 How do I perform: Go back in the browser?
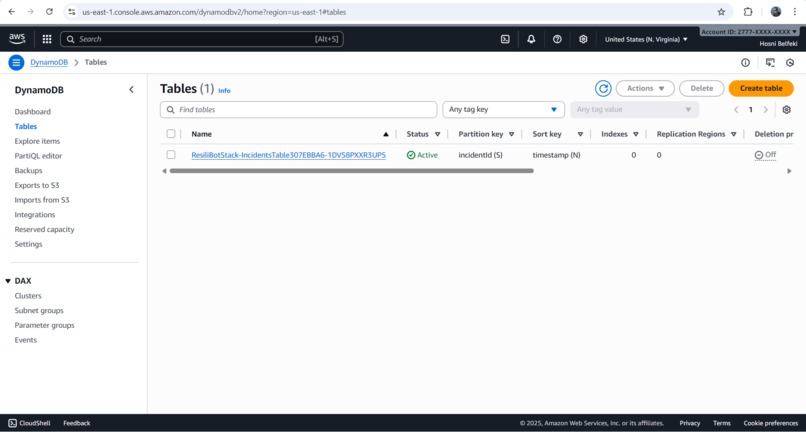pyautogui.click(x=11, y=11)
